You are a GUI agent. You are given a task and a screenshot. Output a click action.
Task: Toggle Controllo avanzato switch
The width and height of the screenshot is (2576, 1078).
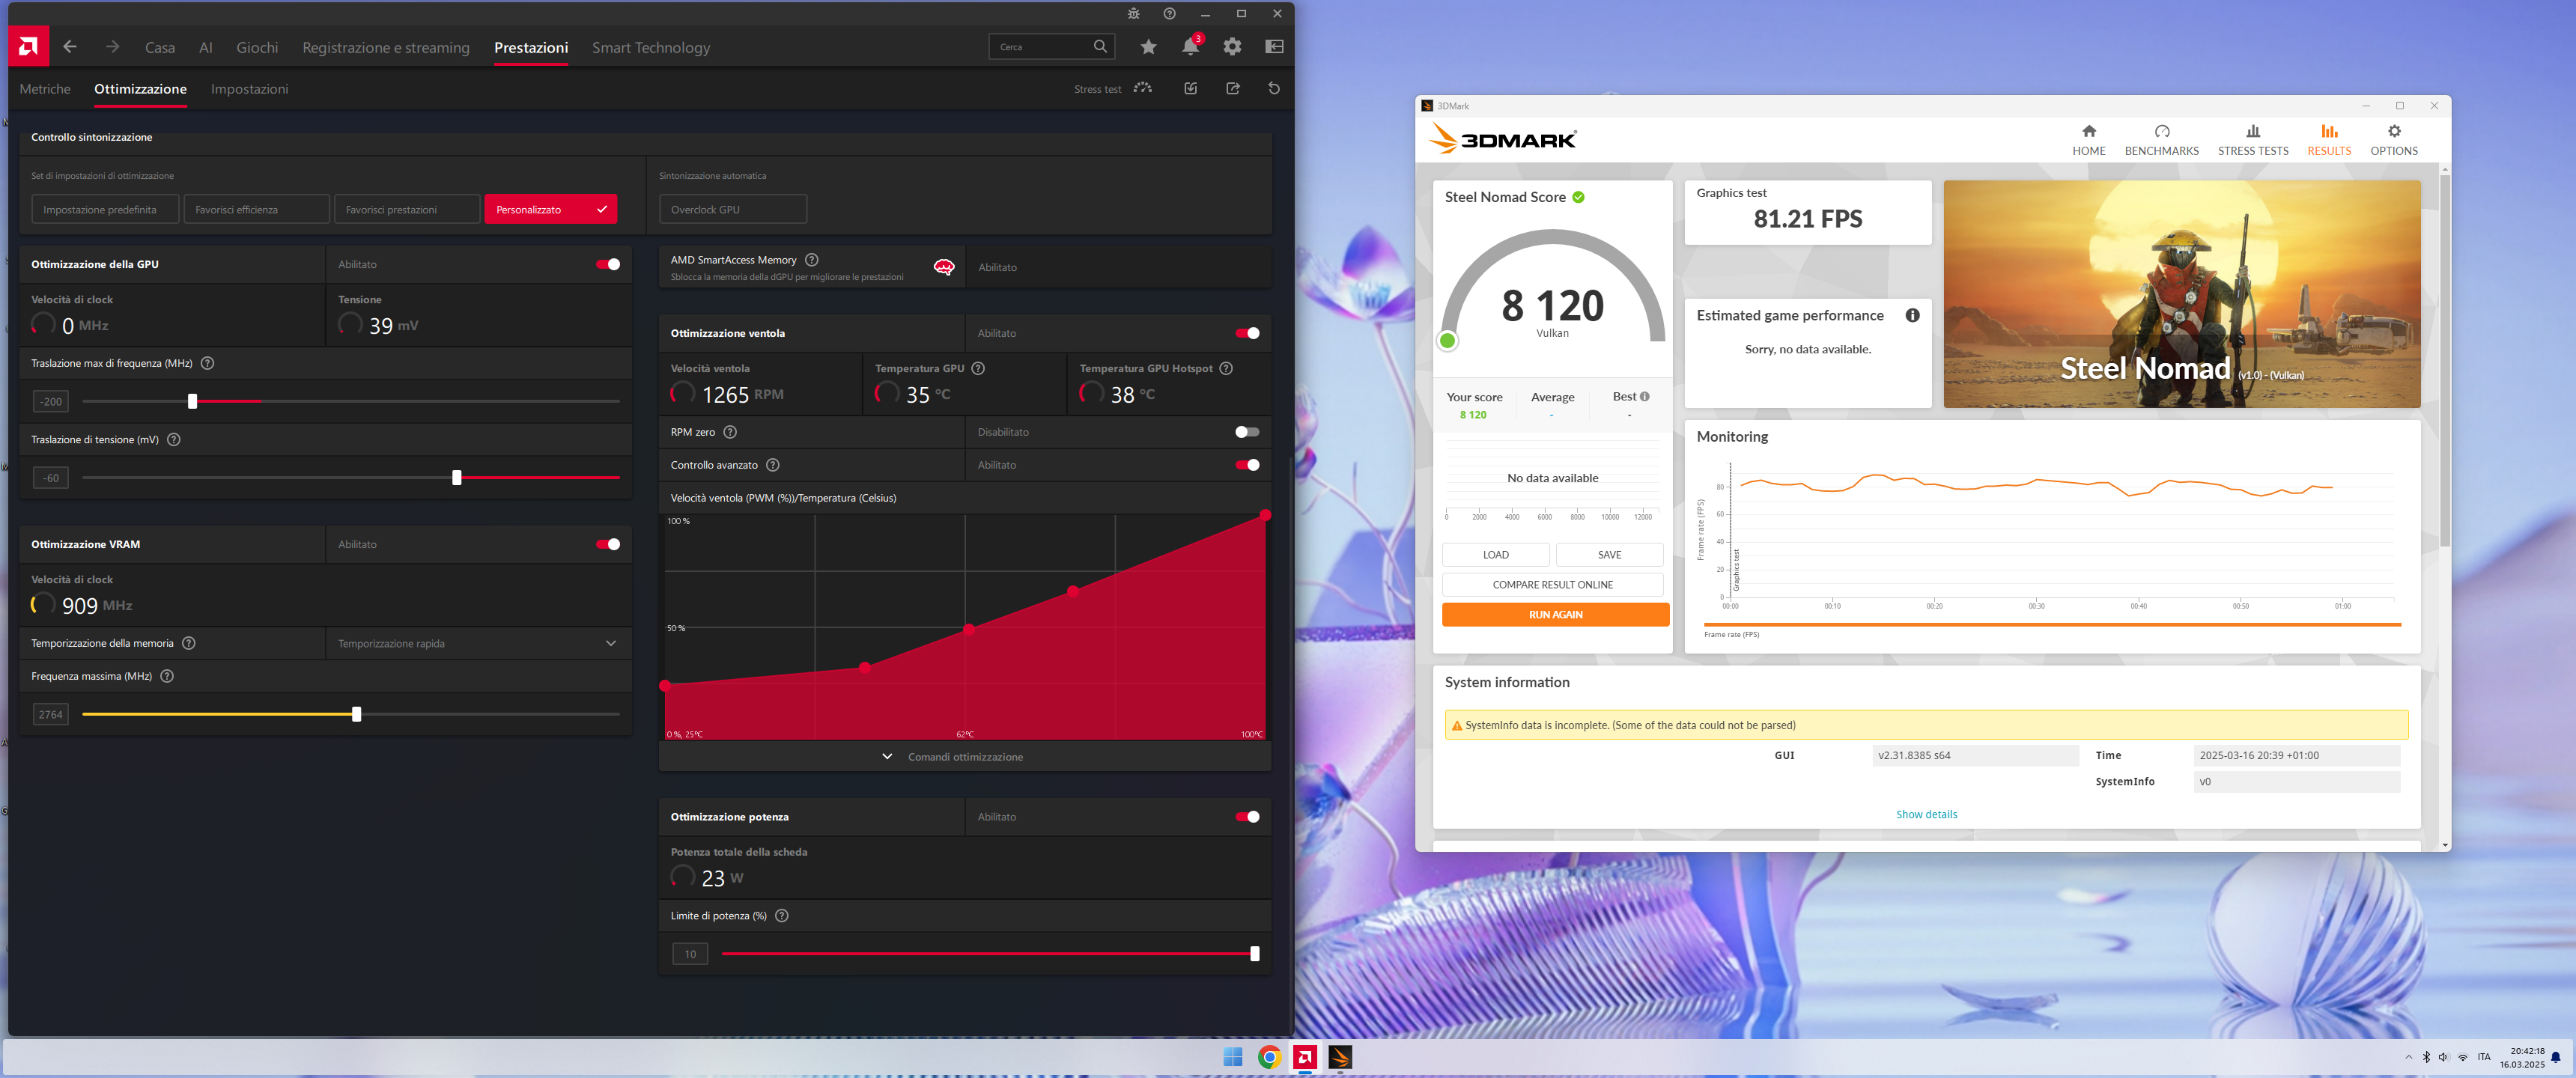click(x=1247, y=465)
